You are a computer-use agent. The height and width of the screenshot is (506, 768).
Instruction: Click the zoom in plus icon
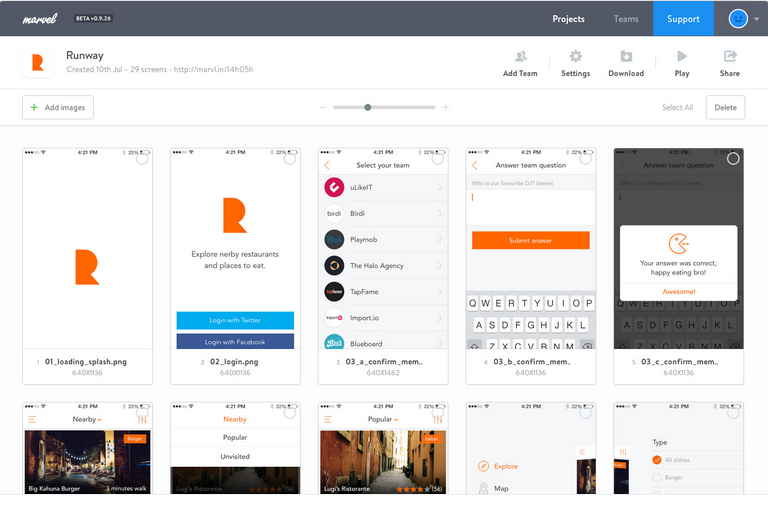tap(445, 107)
